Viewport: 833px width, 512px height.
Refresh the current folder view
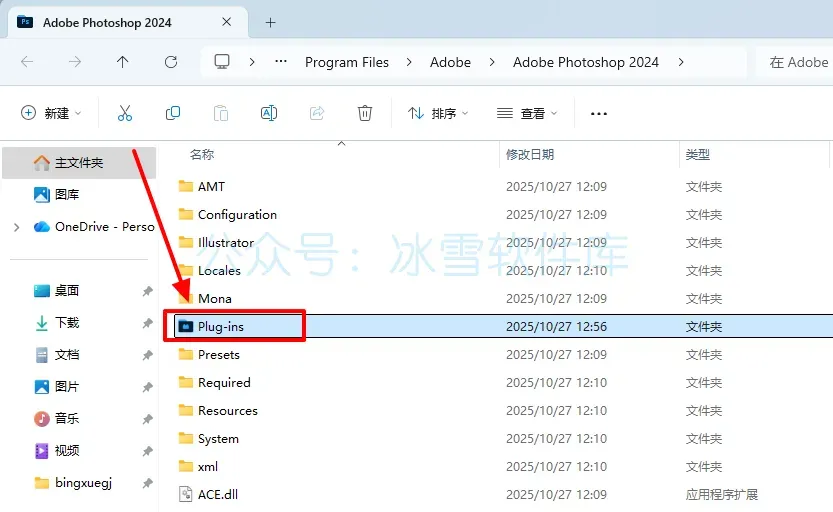tap(171, 62)
